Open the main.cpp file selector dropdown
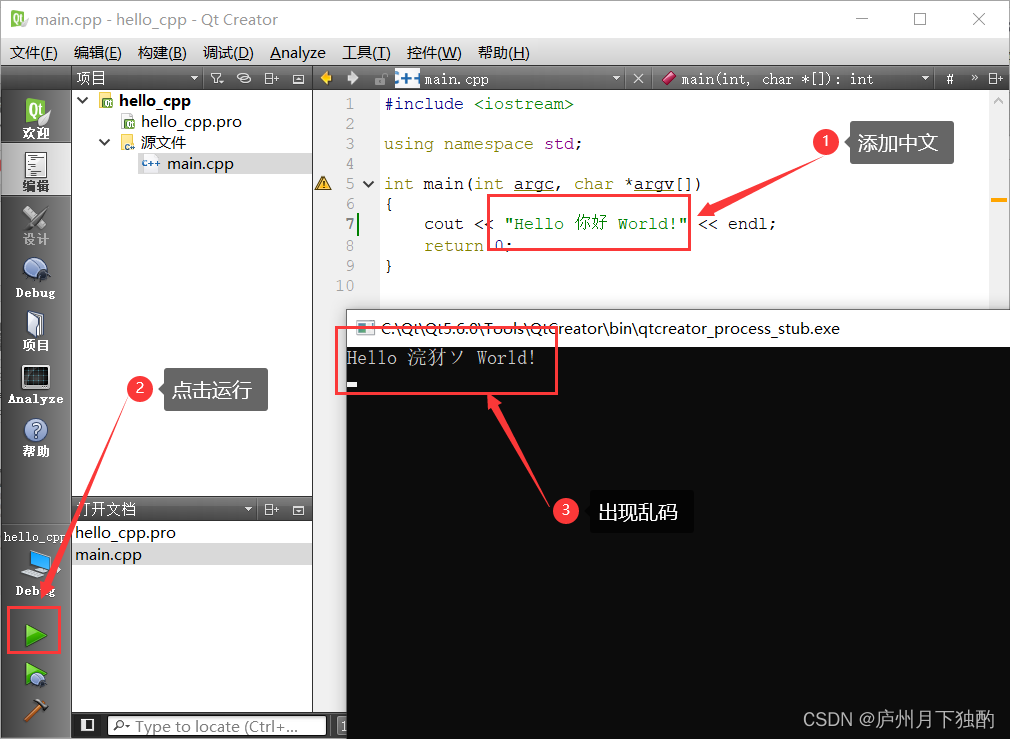Image resolution: width=1010 pixels, height=739 pixels. [x=616, y=79]
